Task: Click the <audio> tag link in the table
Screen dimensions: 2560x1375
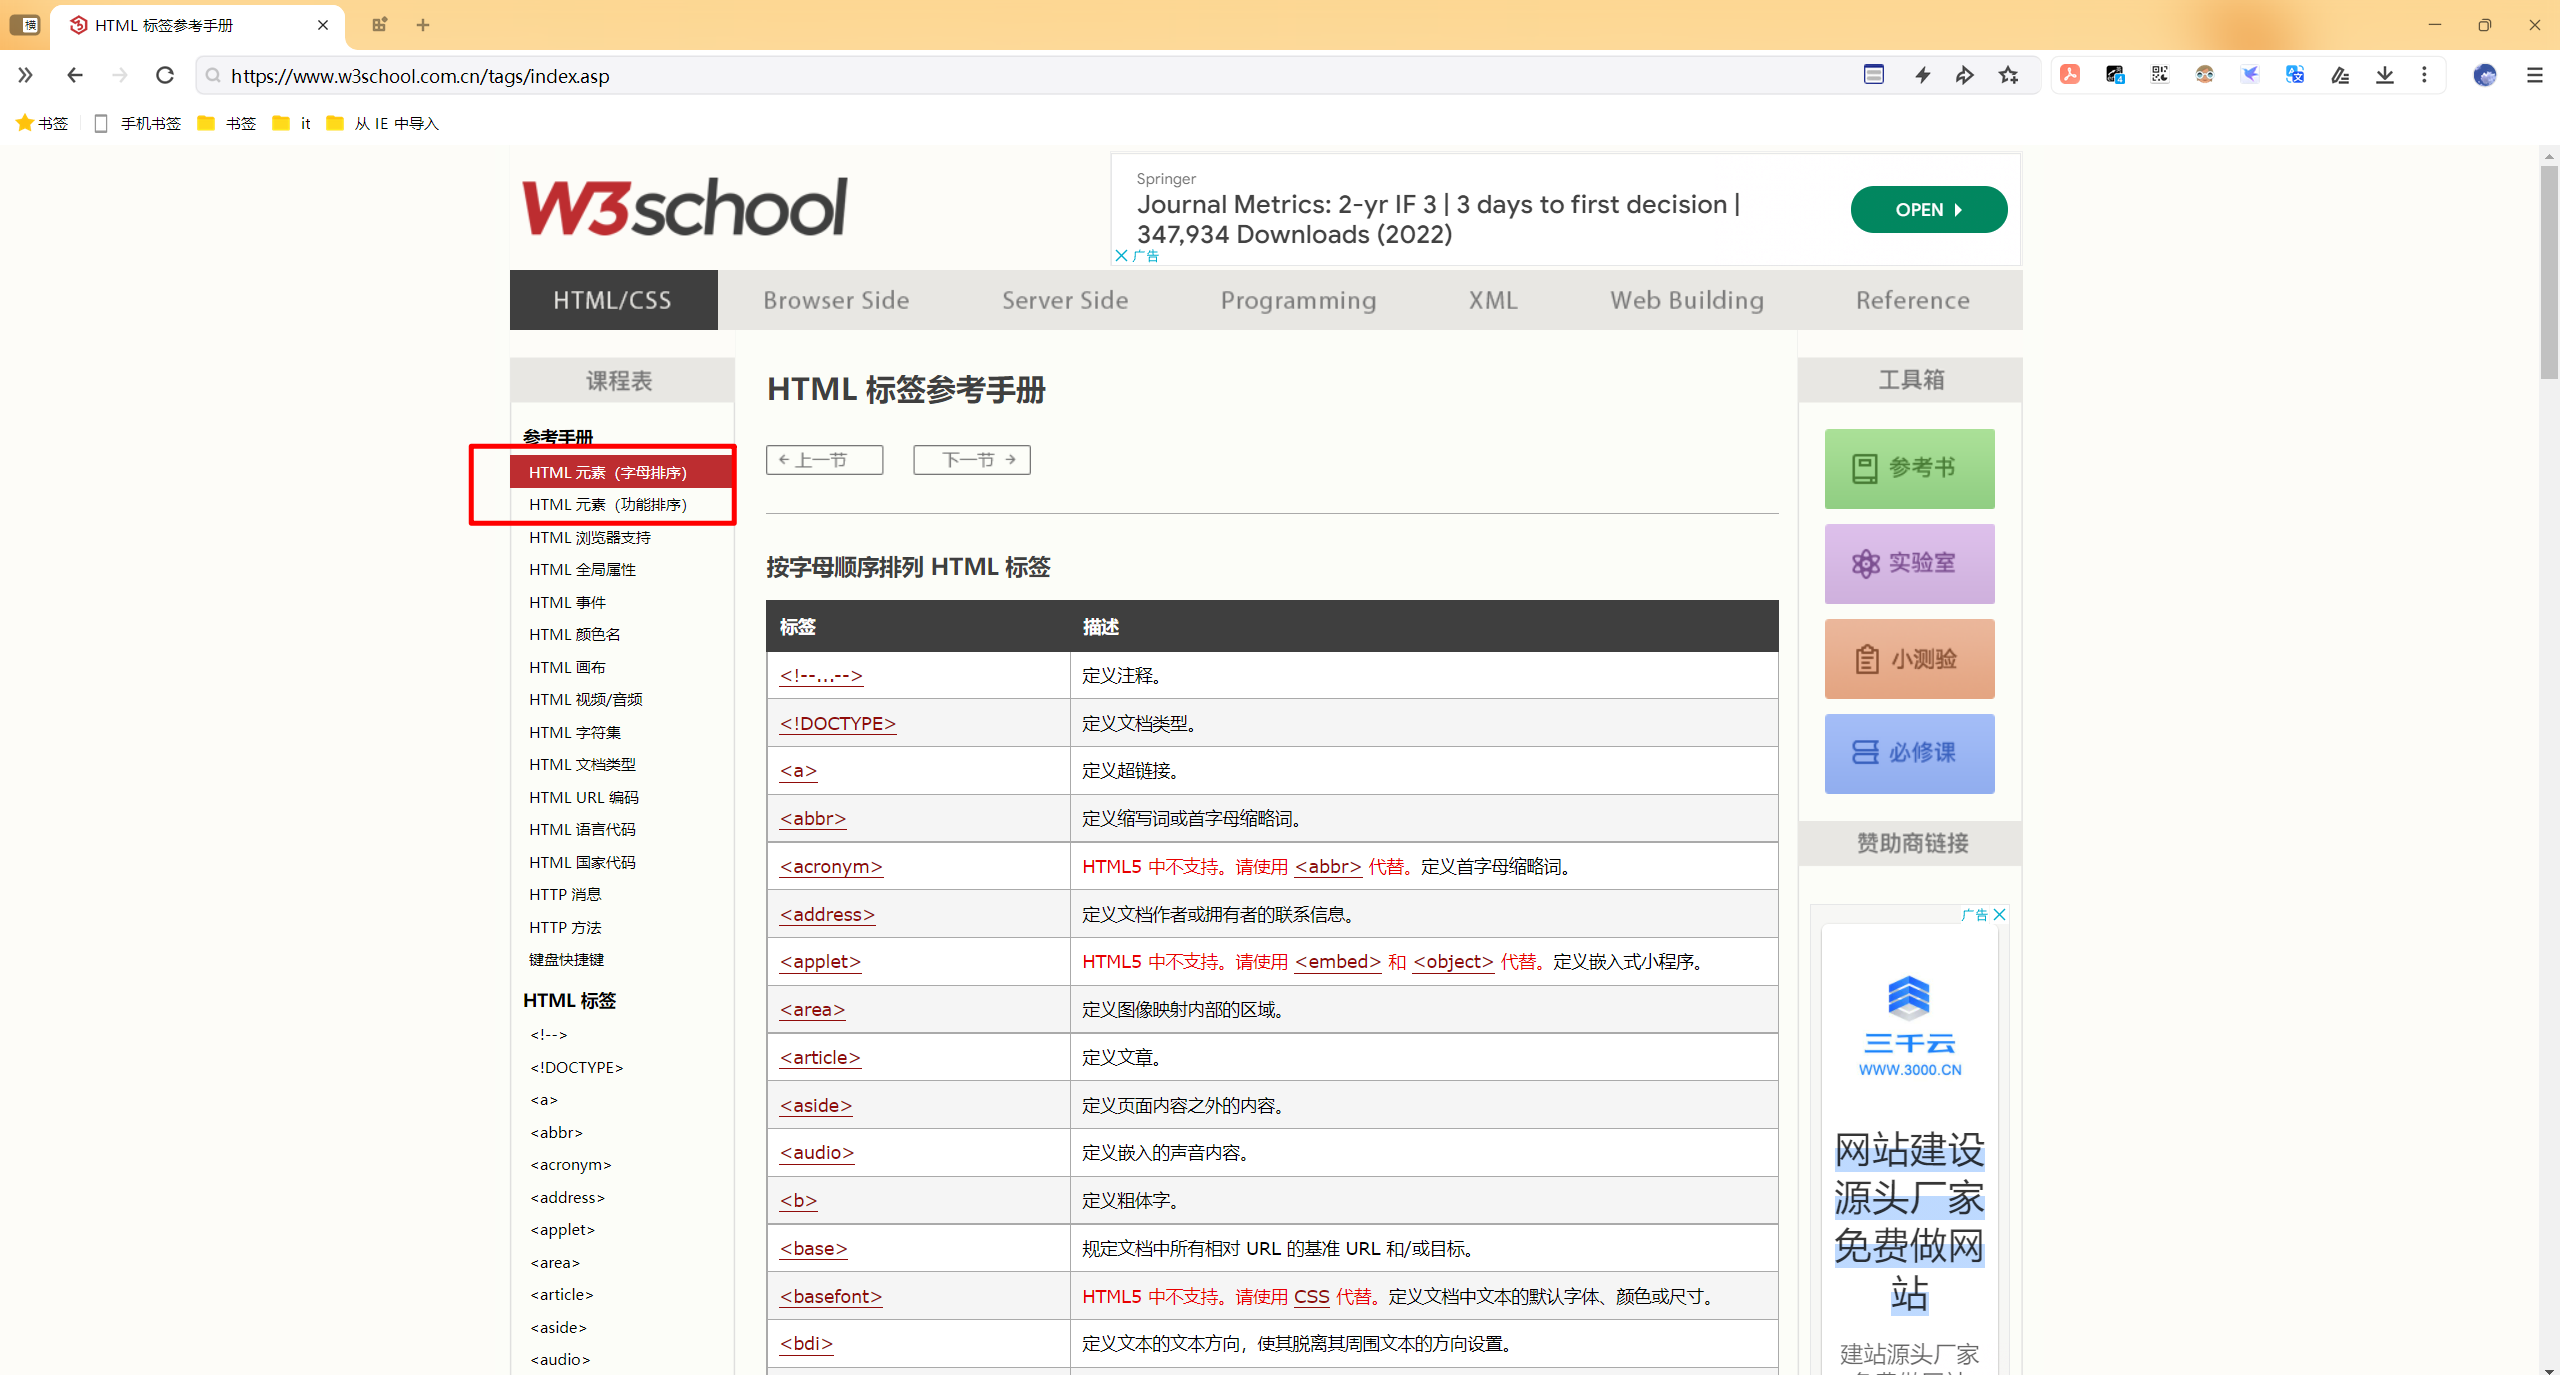Action: pos(817,1152)
